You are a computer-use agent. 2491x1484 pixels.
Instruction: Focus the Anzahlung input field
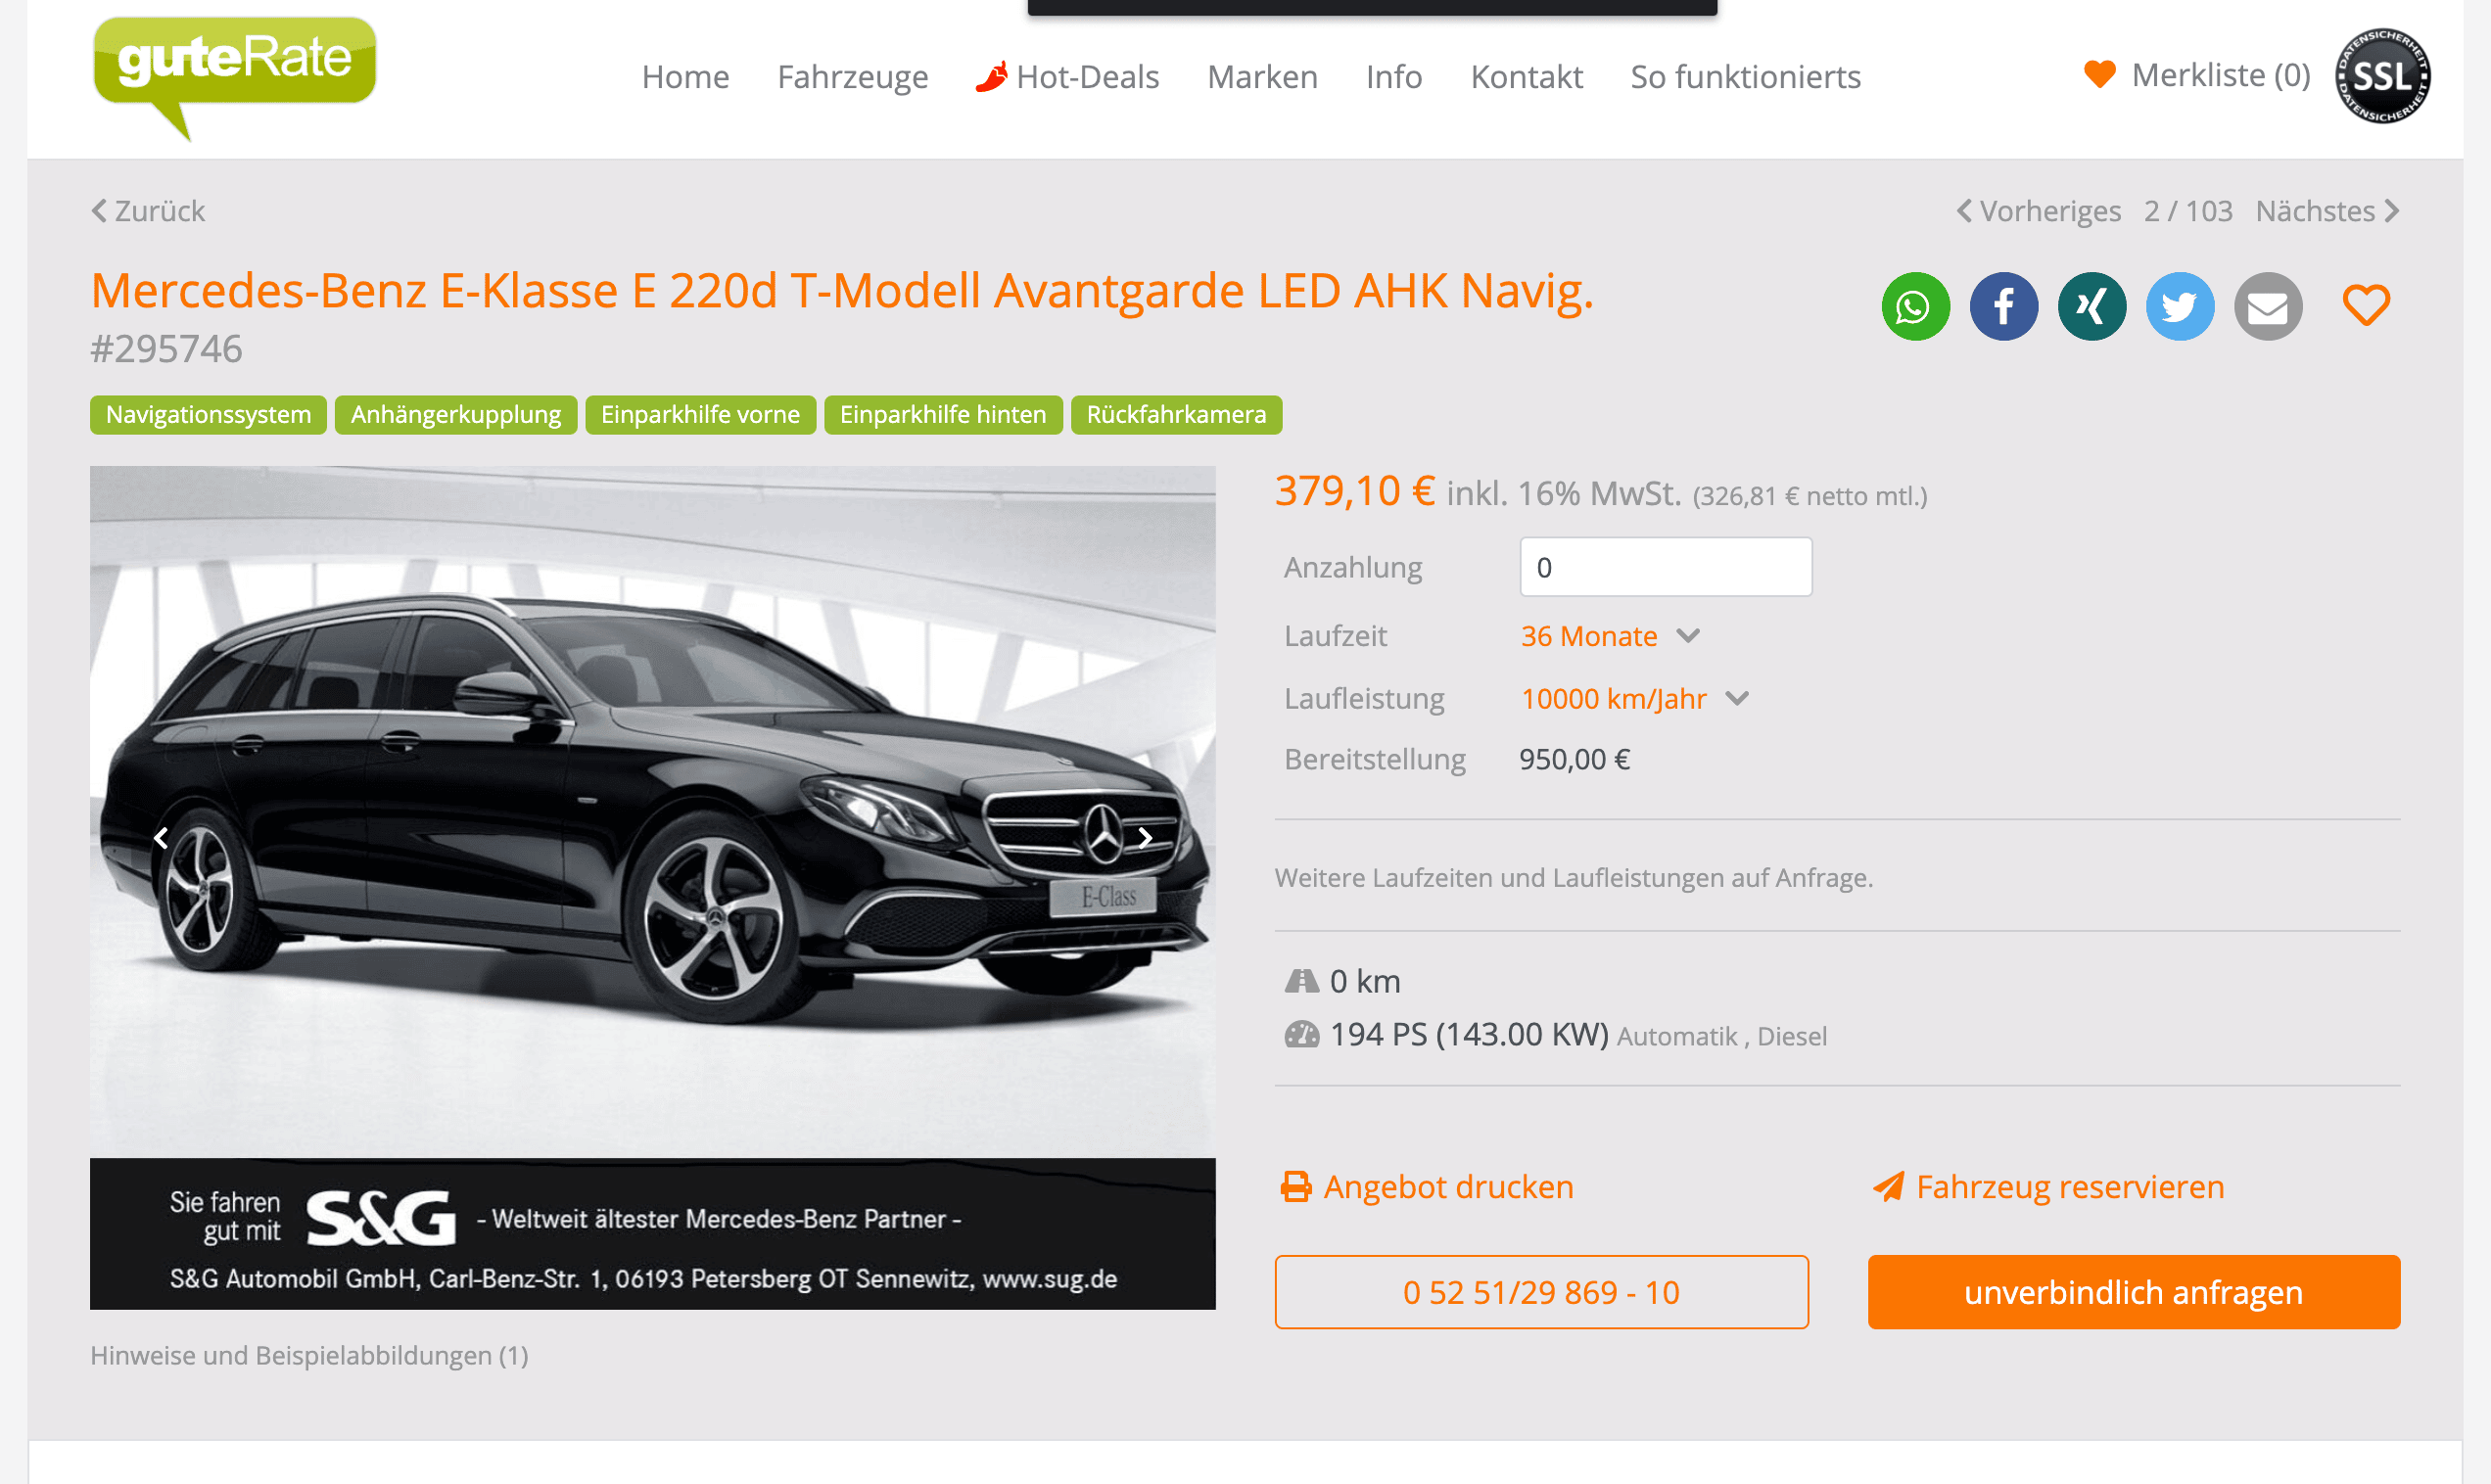click(1665, 567)
